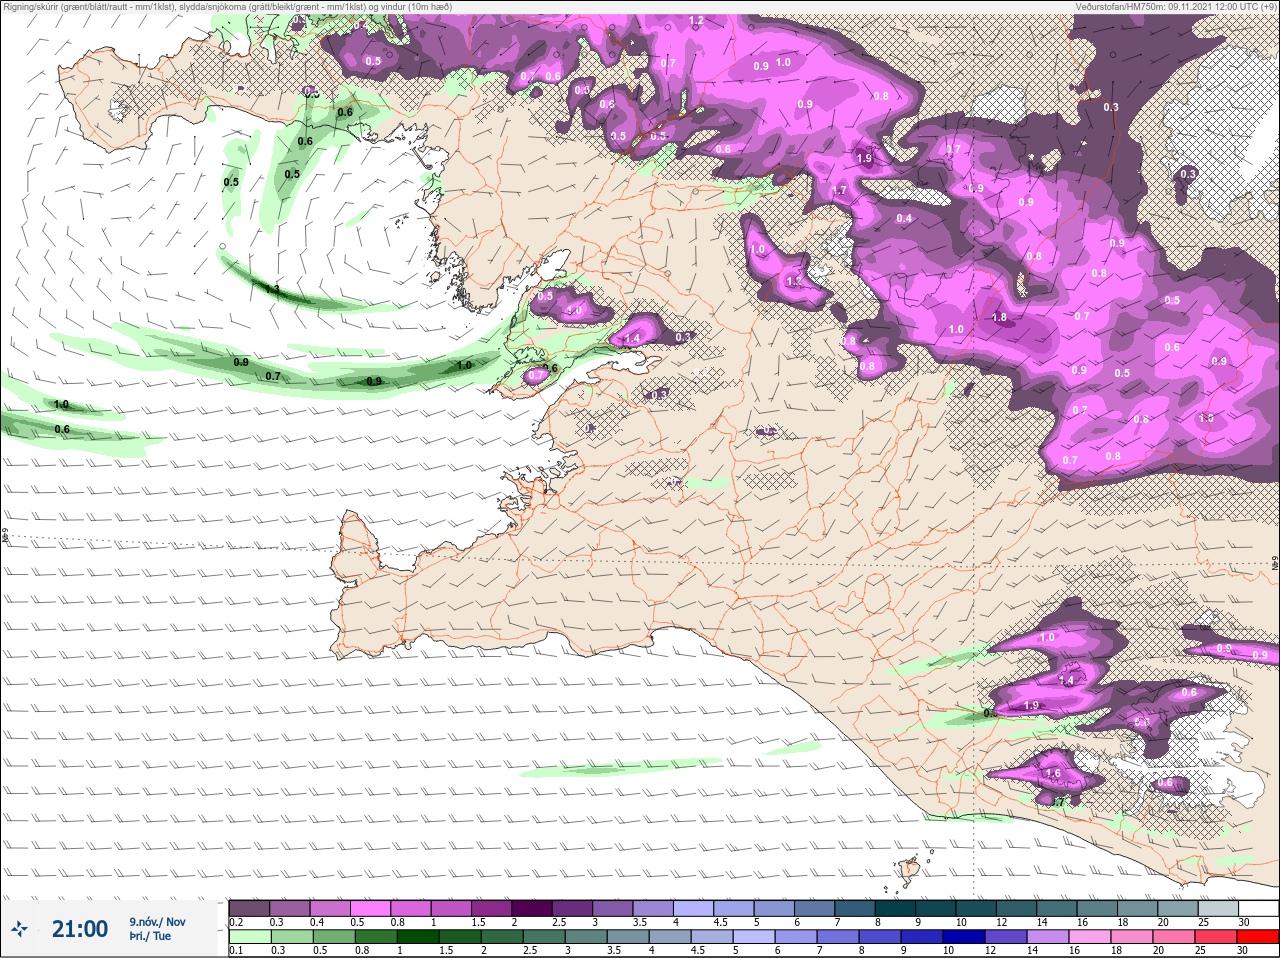Click the Veðurstofan logo icon beside 21:00
This screenshot has height=958, width=1280.
pyautogui.click(x=21, y=929)
